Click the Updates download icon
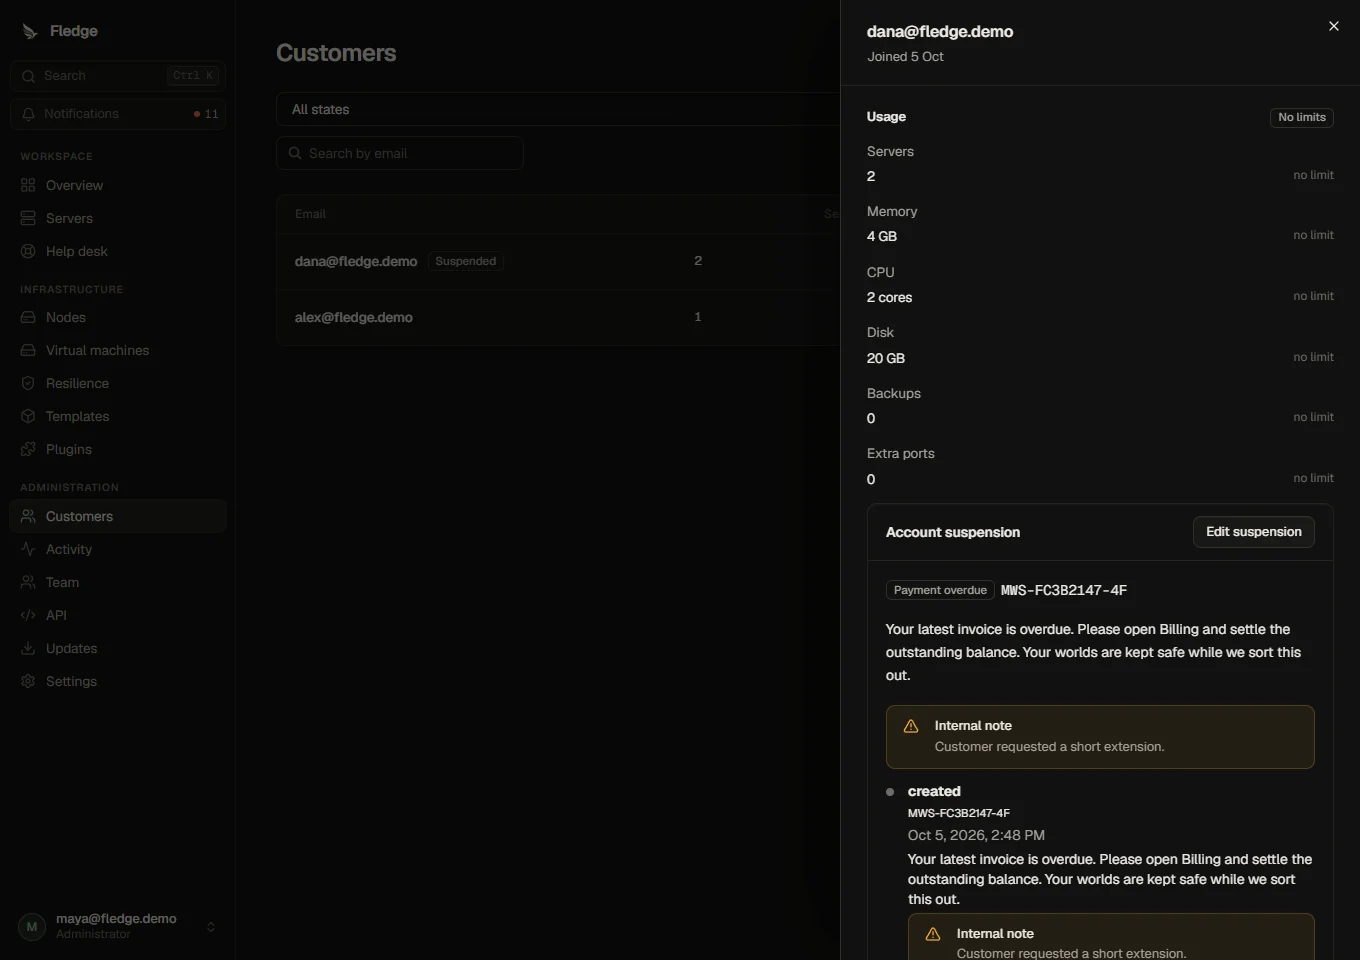The height and width of the screenshot is (960, 1360). point(28,648)
